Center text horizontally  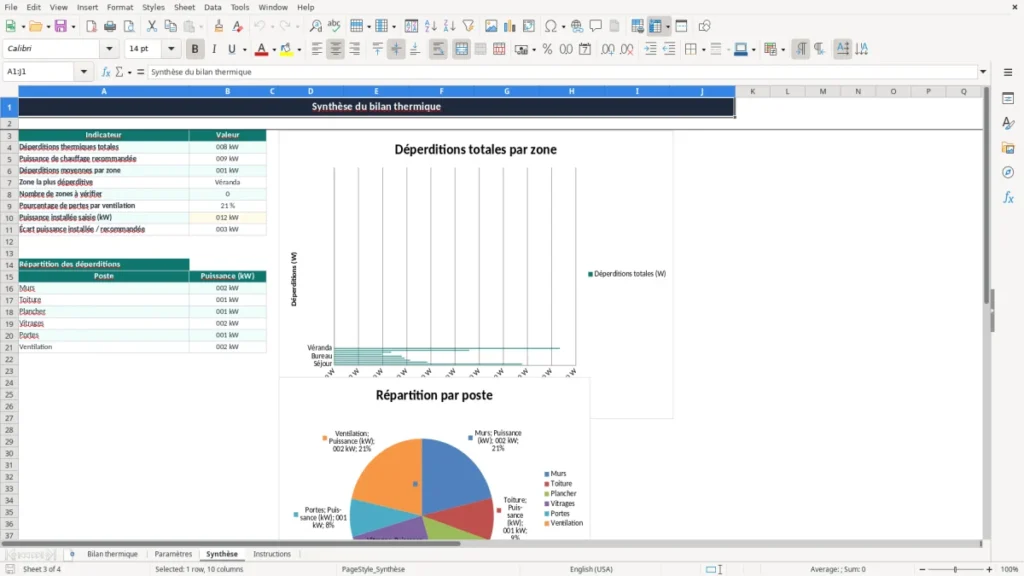(335, 49)
